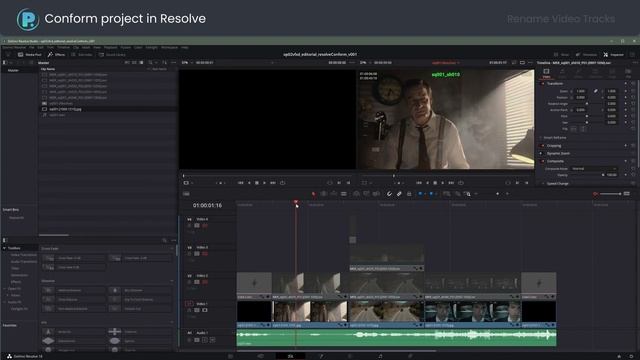Switch to Inspector Audio tab
This screenshot has height=360, width=640.
562,73
